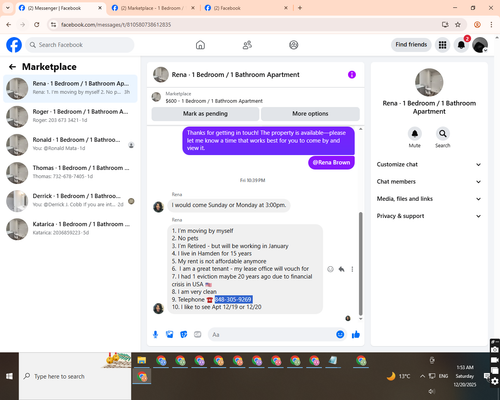
Task: Open Ronald conversation in list
Action: (x=70, y=145)
